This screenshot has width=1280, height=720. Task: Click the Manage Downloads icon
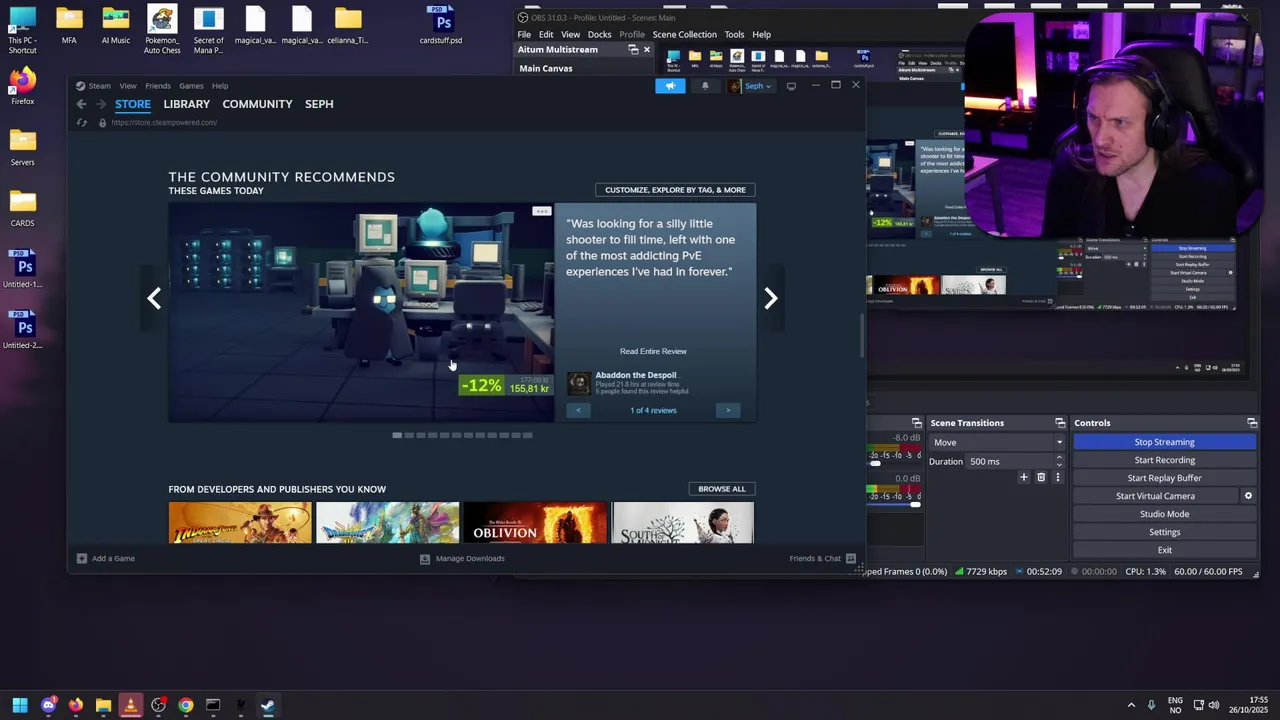point(425,558)
